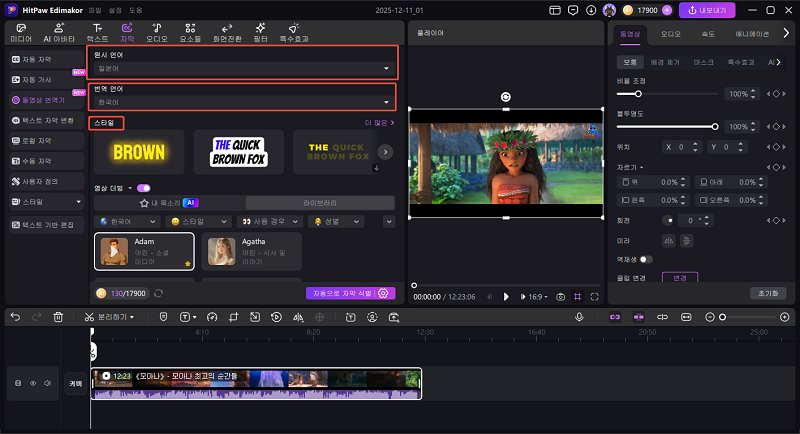This screenshot has width=800, height=434.
Task: Click the horizontal flip icon next to 미러
Action: click(x=669, y=241)
